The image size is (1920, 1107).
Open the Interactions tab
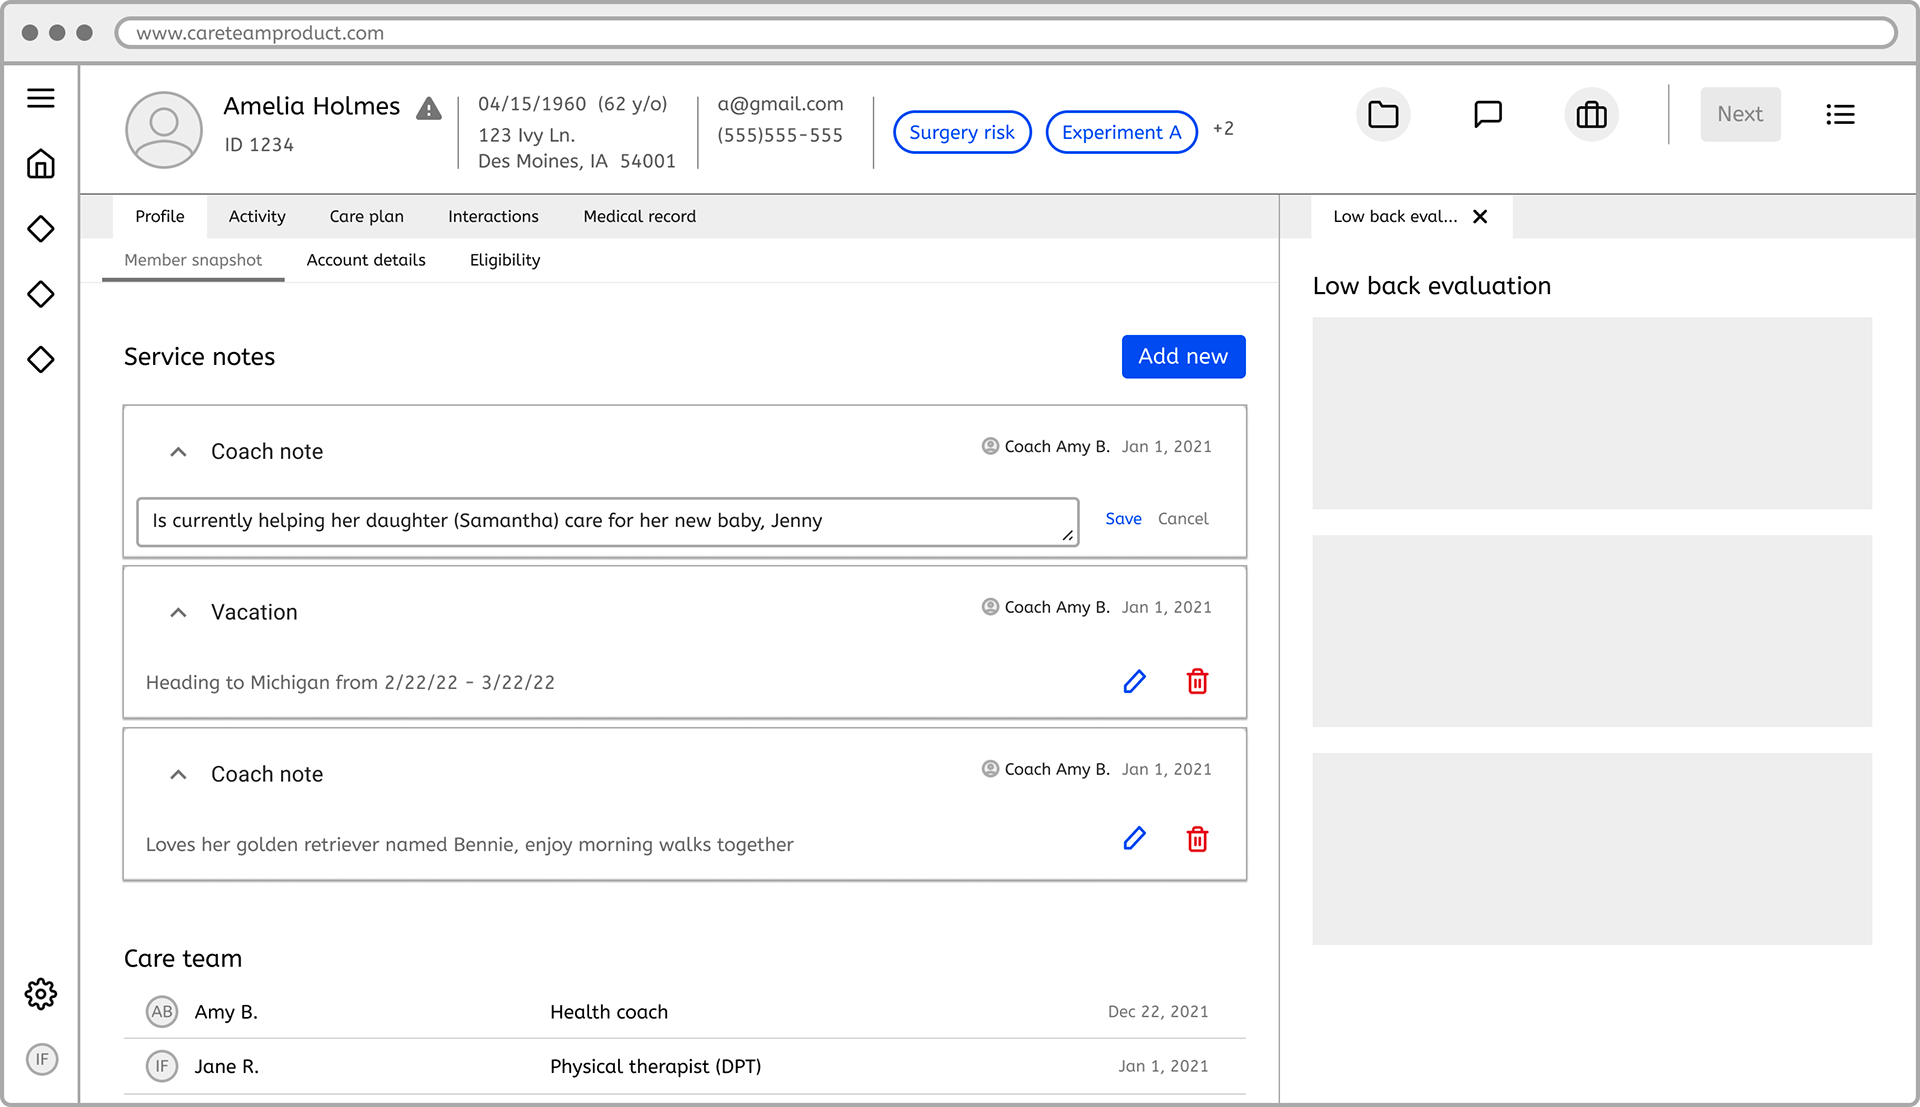click(x=493, y=216)
